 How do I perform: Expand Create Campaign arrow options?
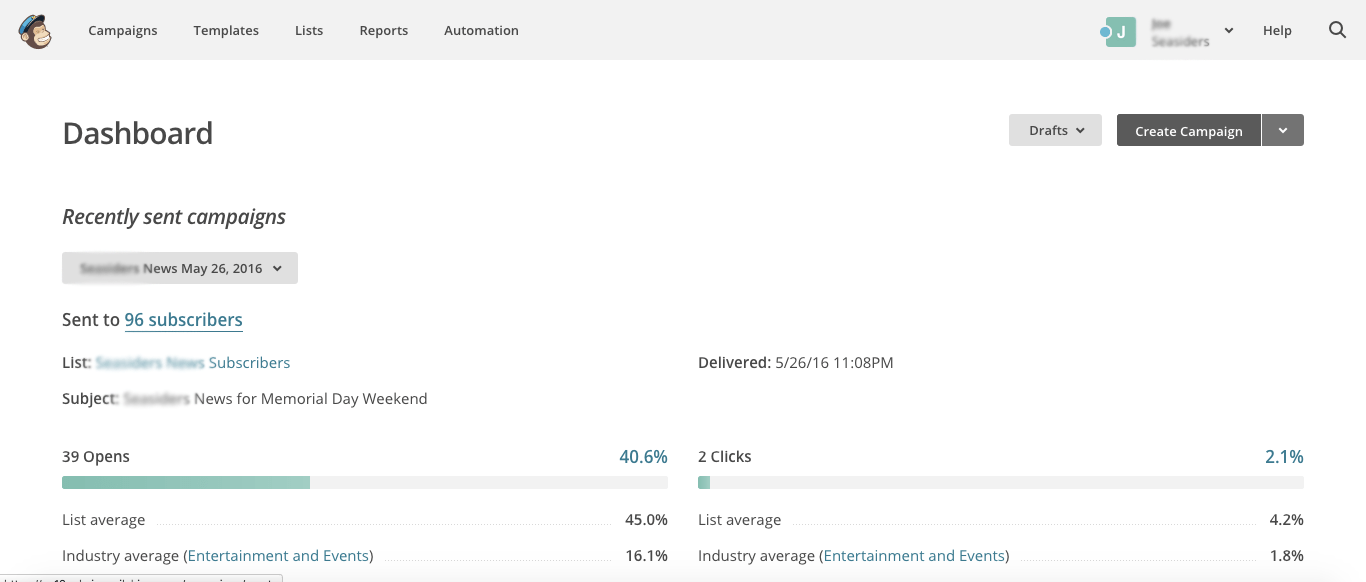pyautogui.click(x=1283, y=130)
